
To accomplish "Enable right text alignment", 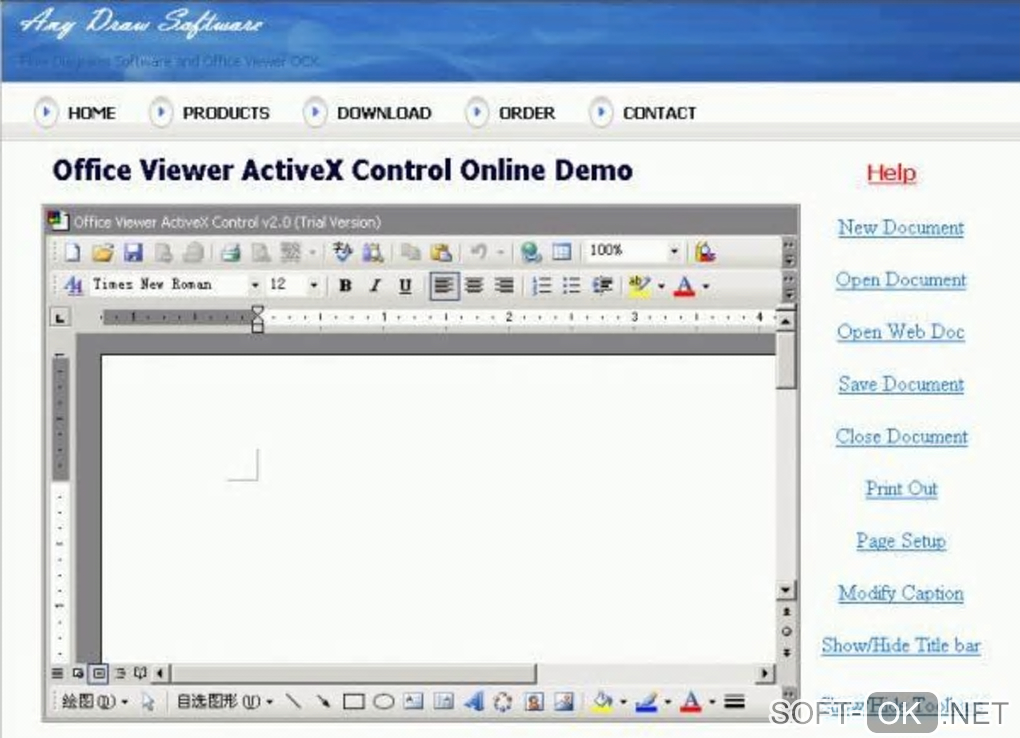I will (504, 286).
